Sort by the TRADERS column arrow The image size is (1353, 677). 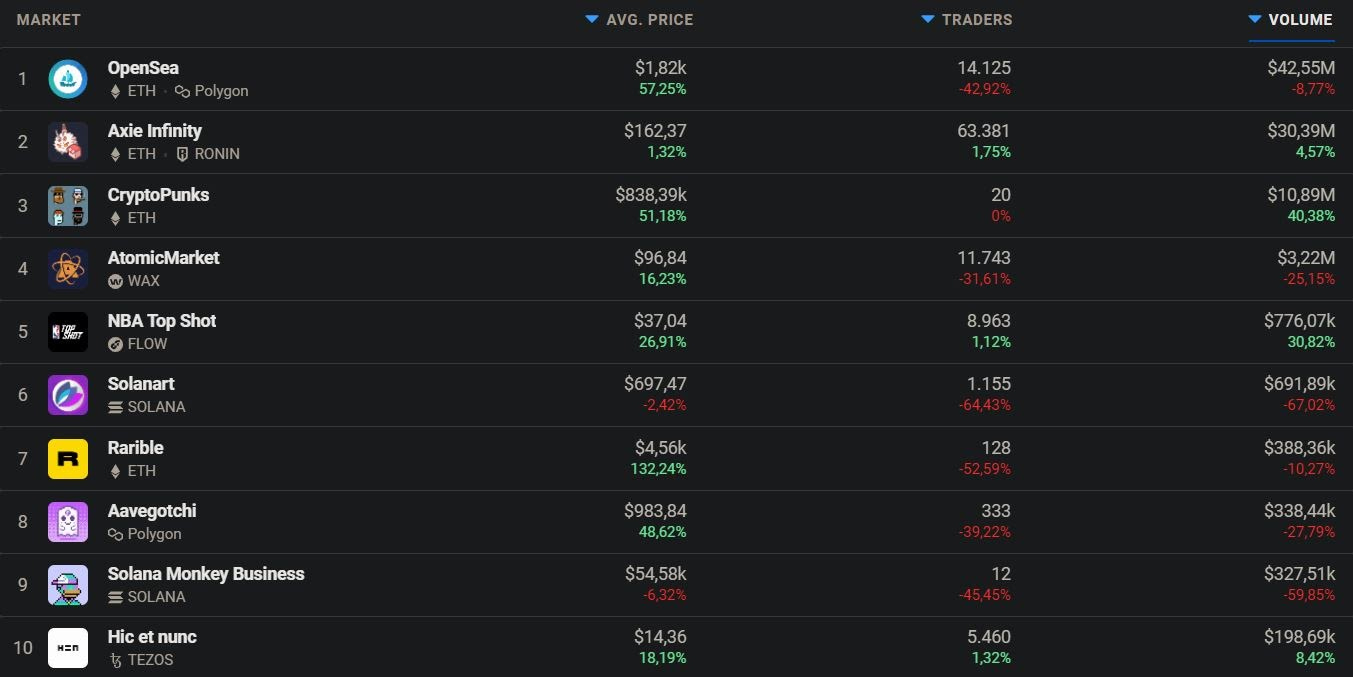pos(928,19)
